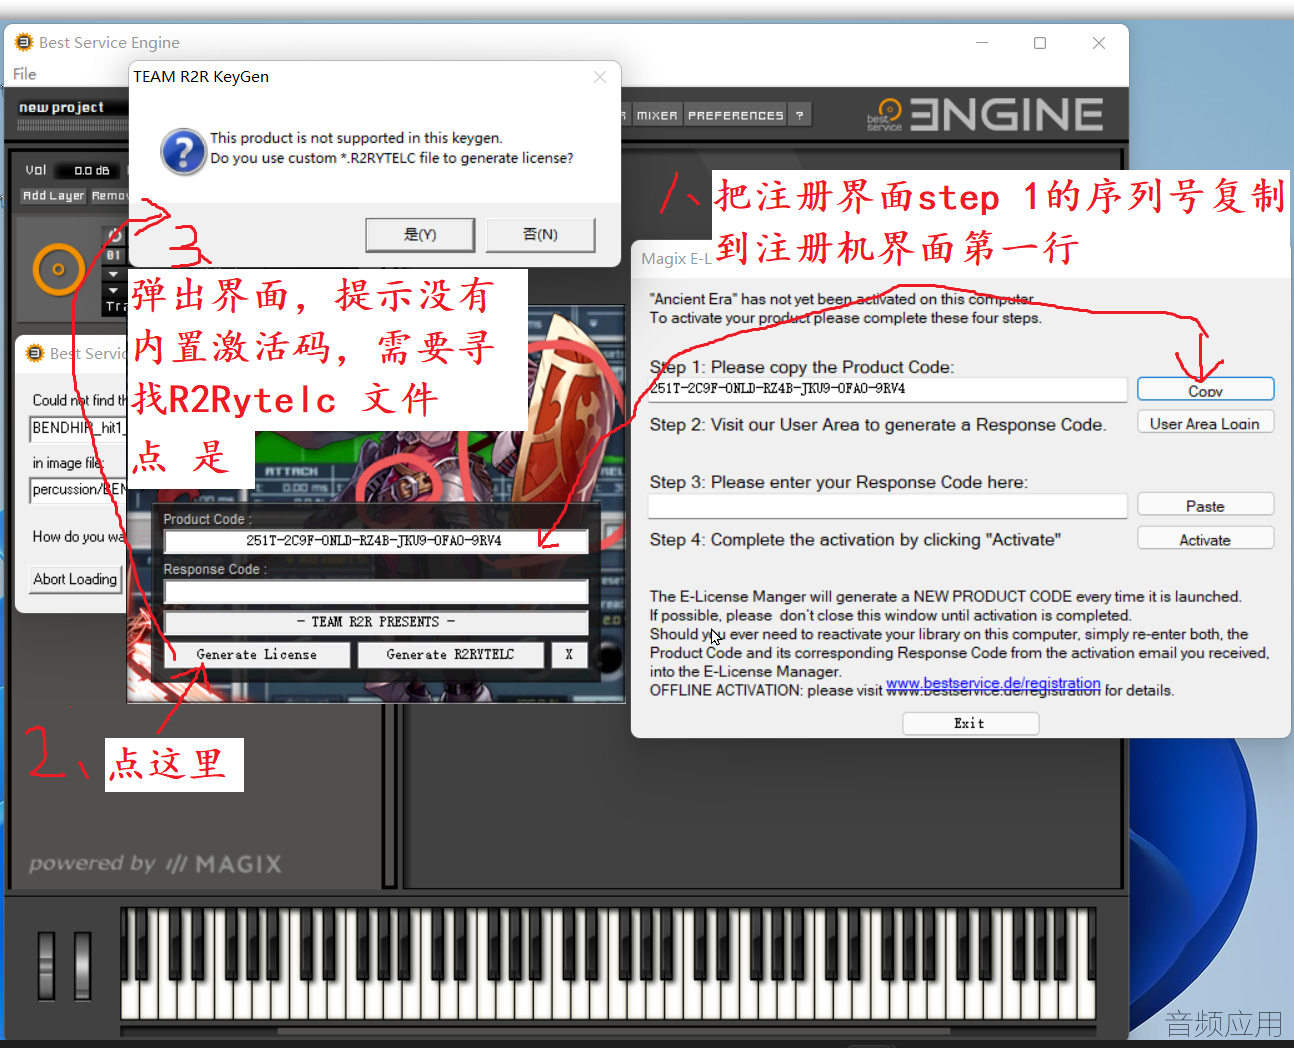Open the File menu in Best Service Engine
Viewport: 1294px width, 1048px height.
click(x=24, y=74)
